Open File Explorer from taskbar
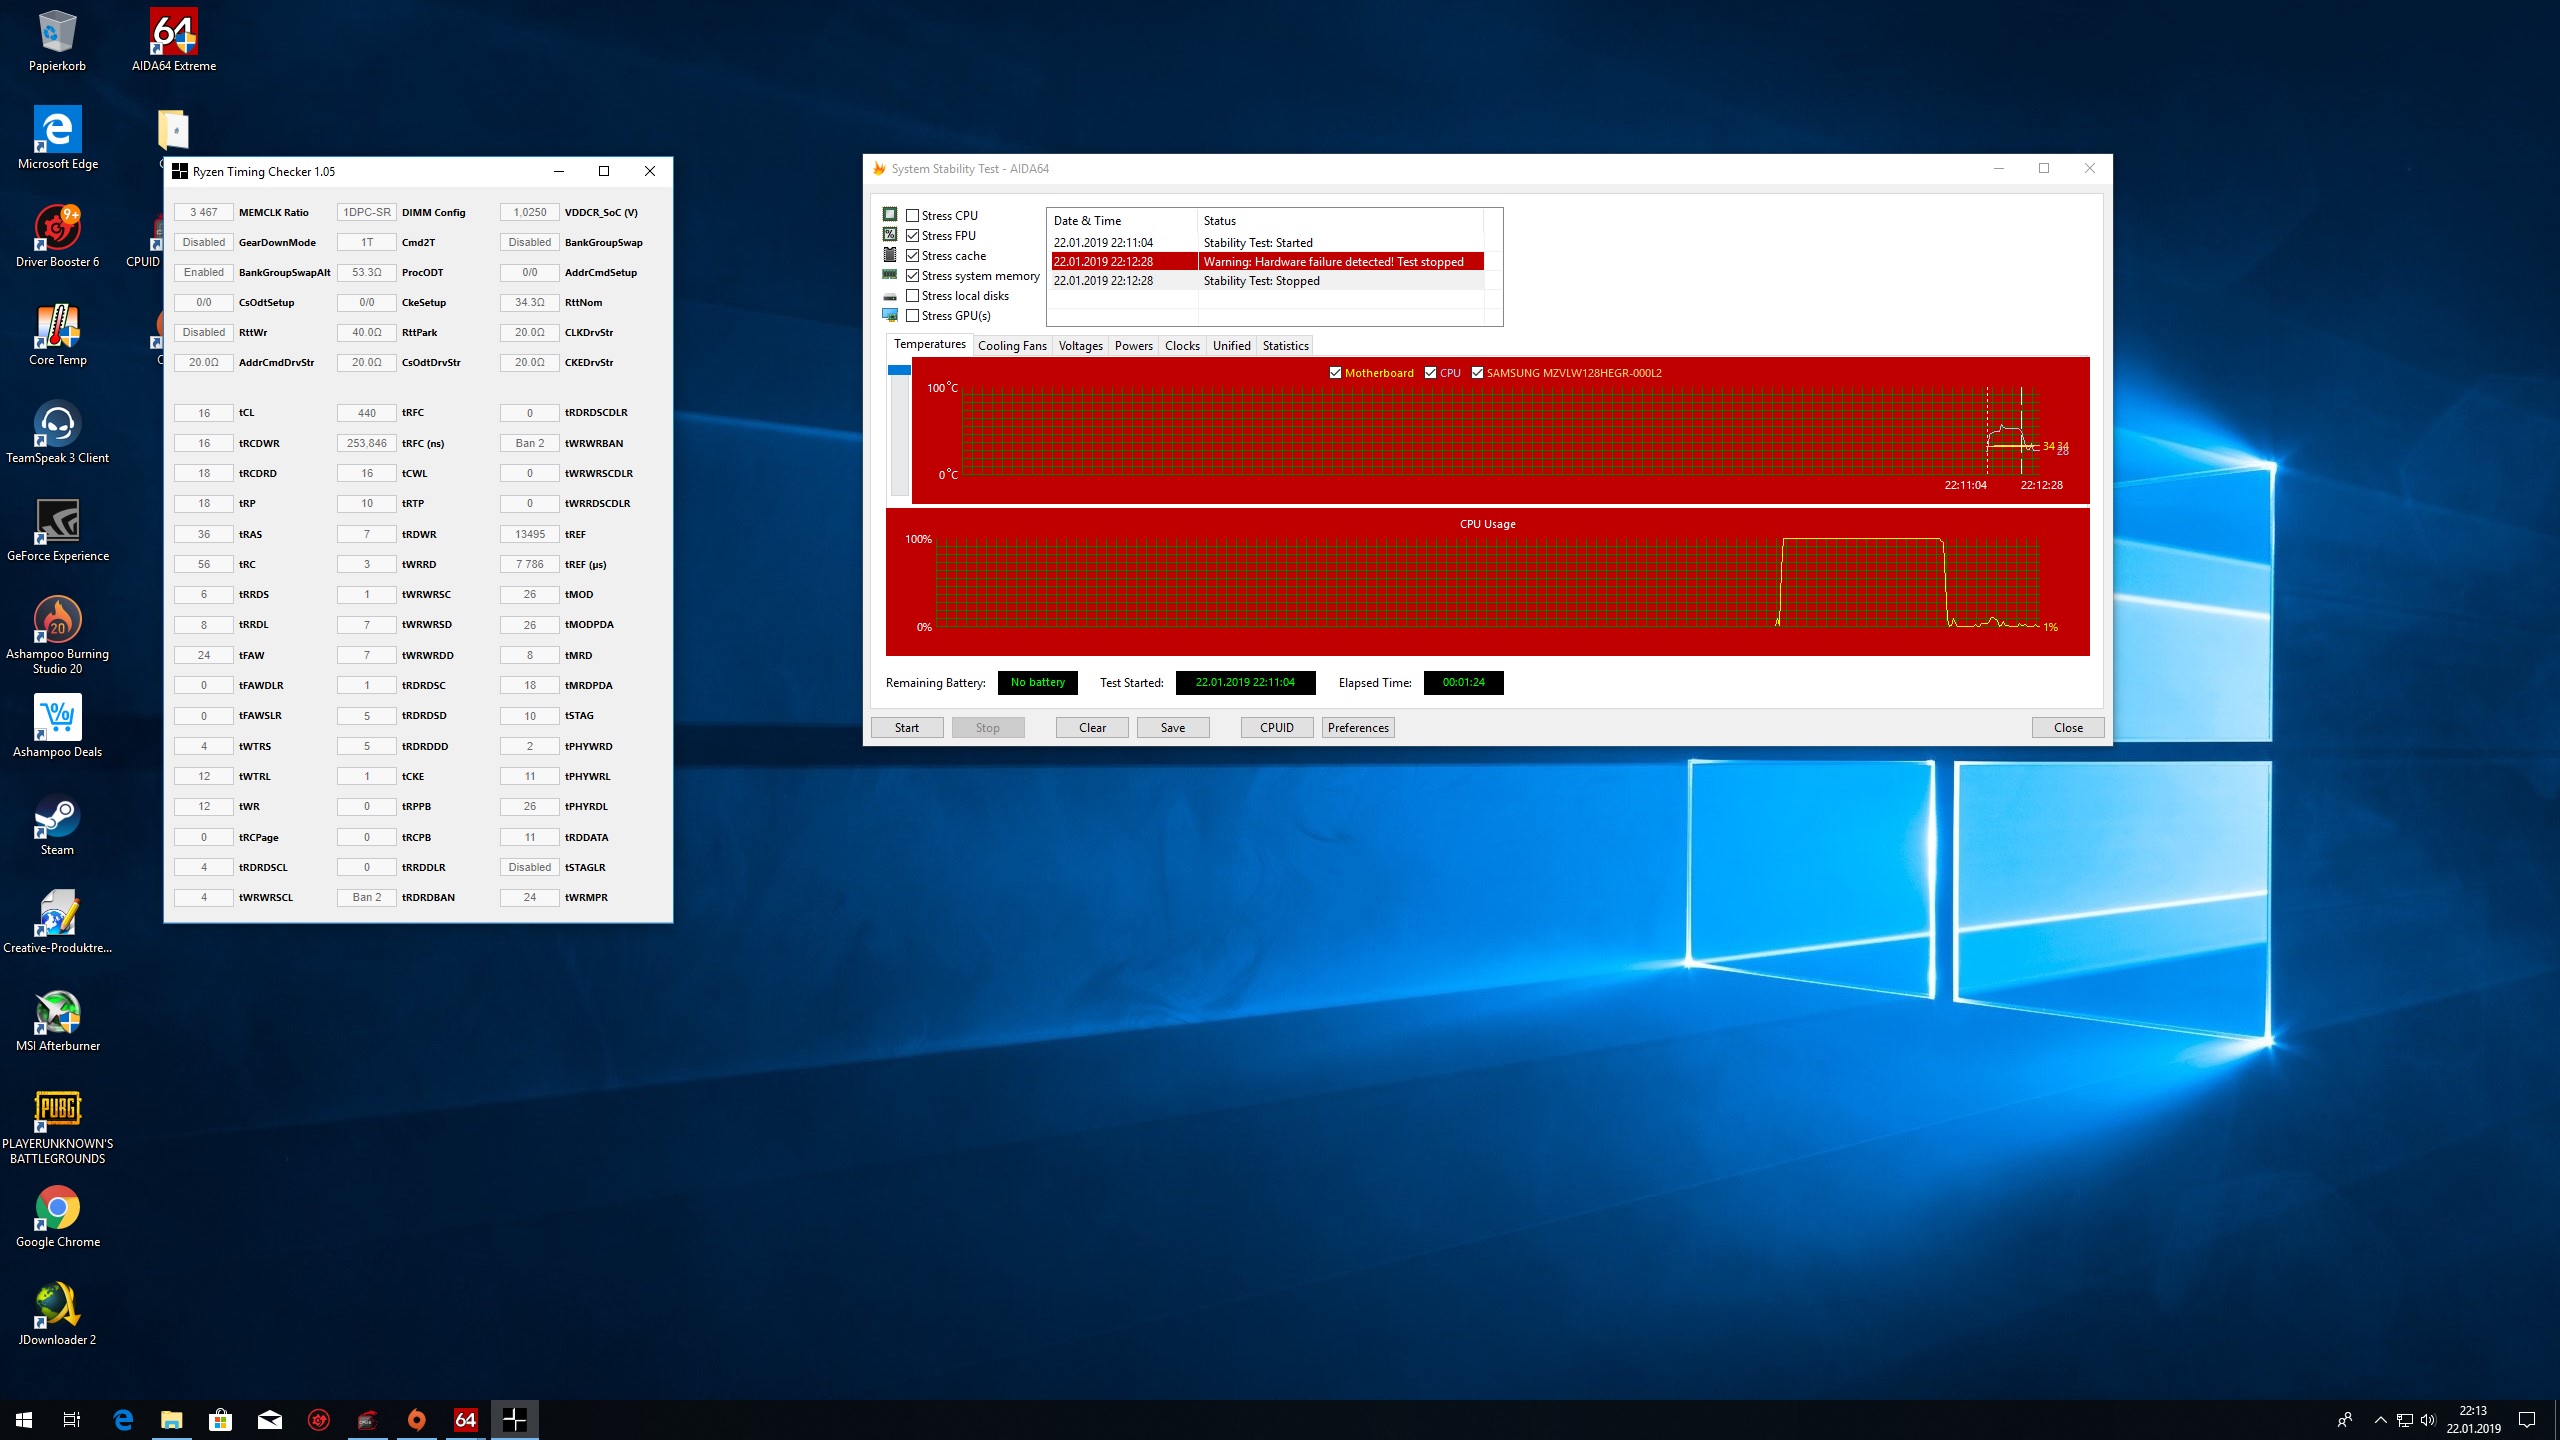 172,1419
